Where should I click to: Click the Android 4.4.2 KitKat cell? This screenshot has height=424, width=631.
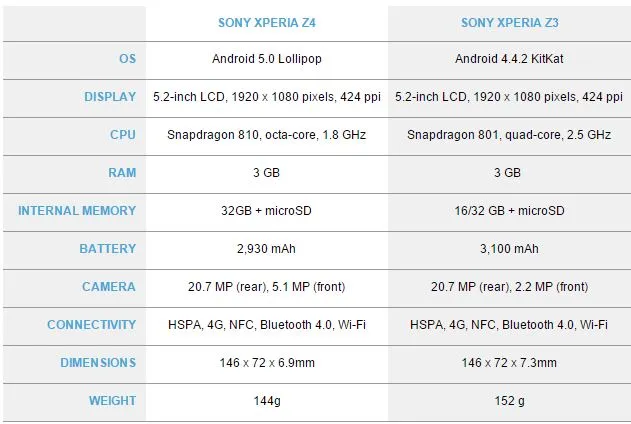point(508,59)
